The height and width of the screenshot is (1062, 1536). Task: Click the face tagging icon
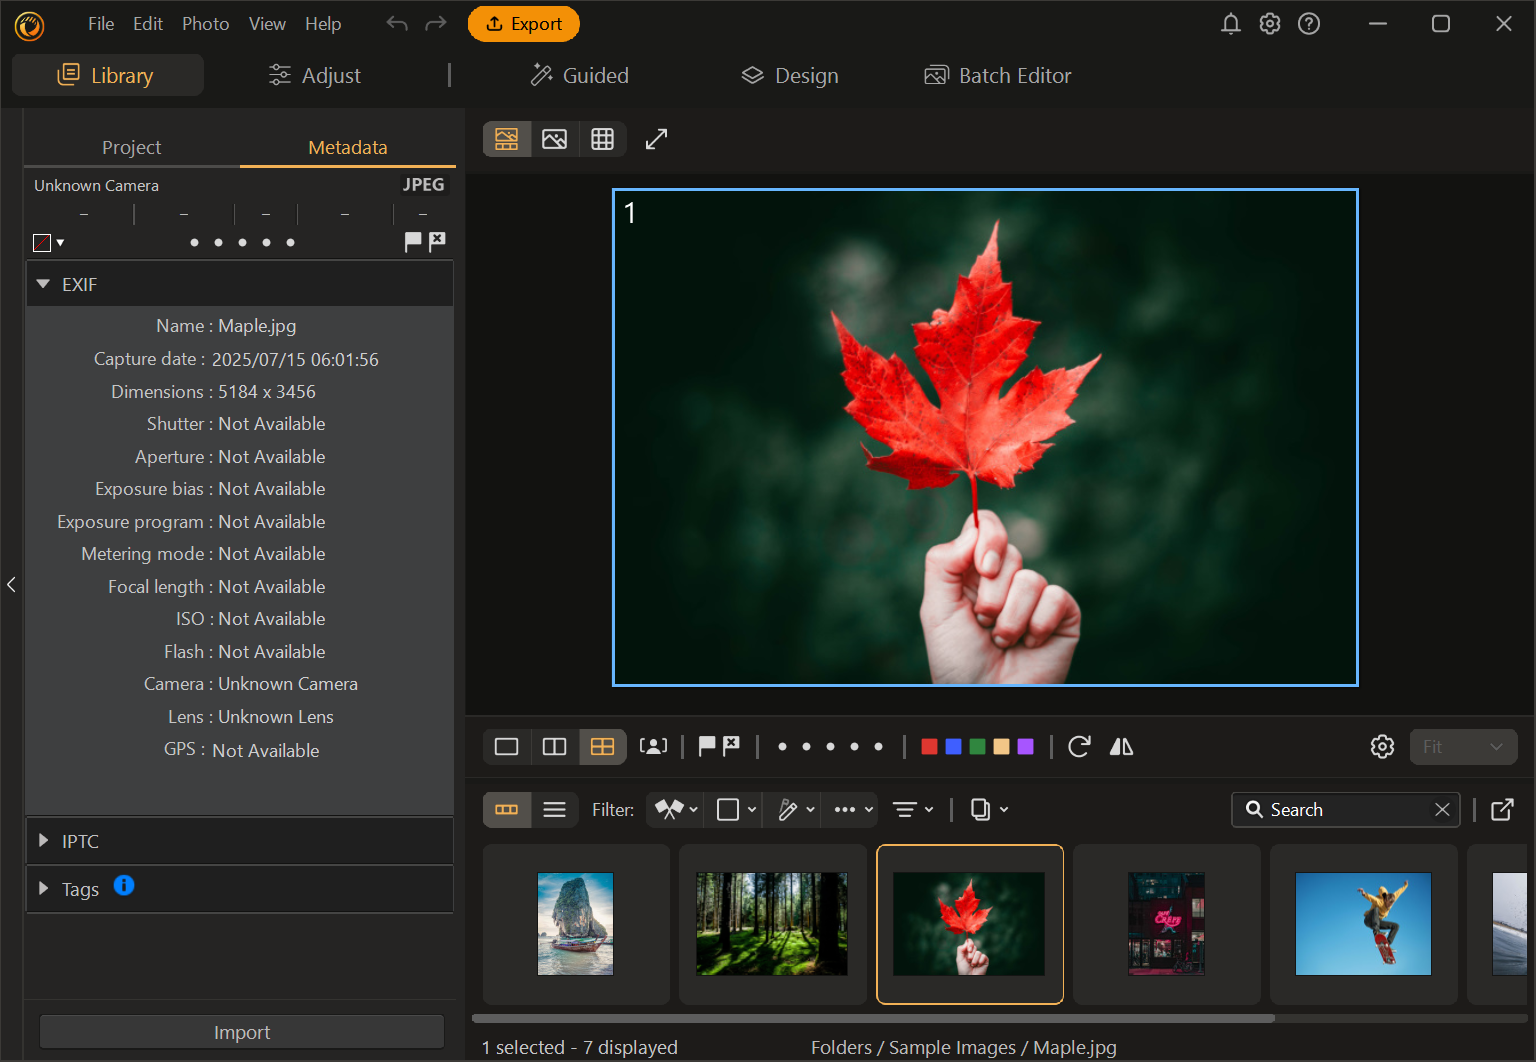[653, 747]
